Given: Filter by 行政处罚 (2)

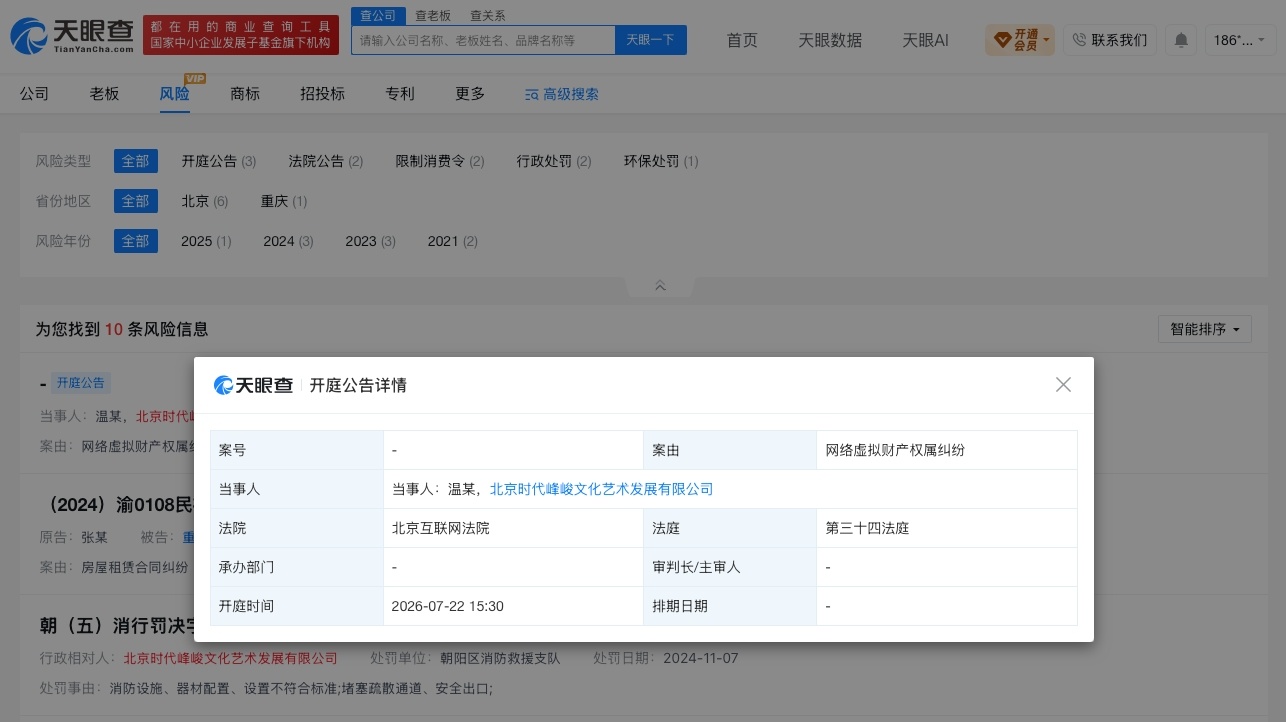Looking at the screenshot, I should [554, 161].
